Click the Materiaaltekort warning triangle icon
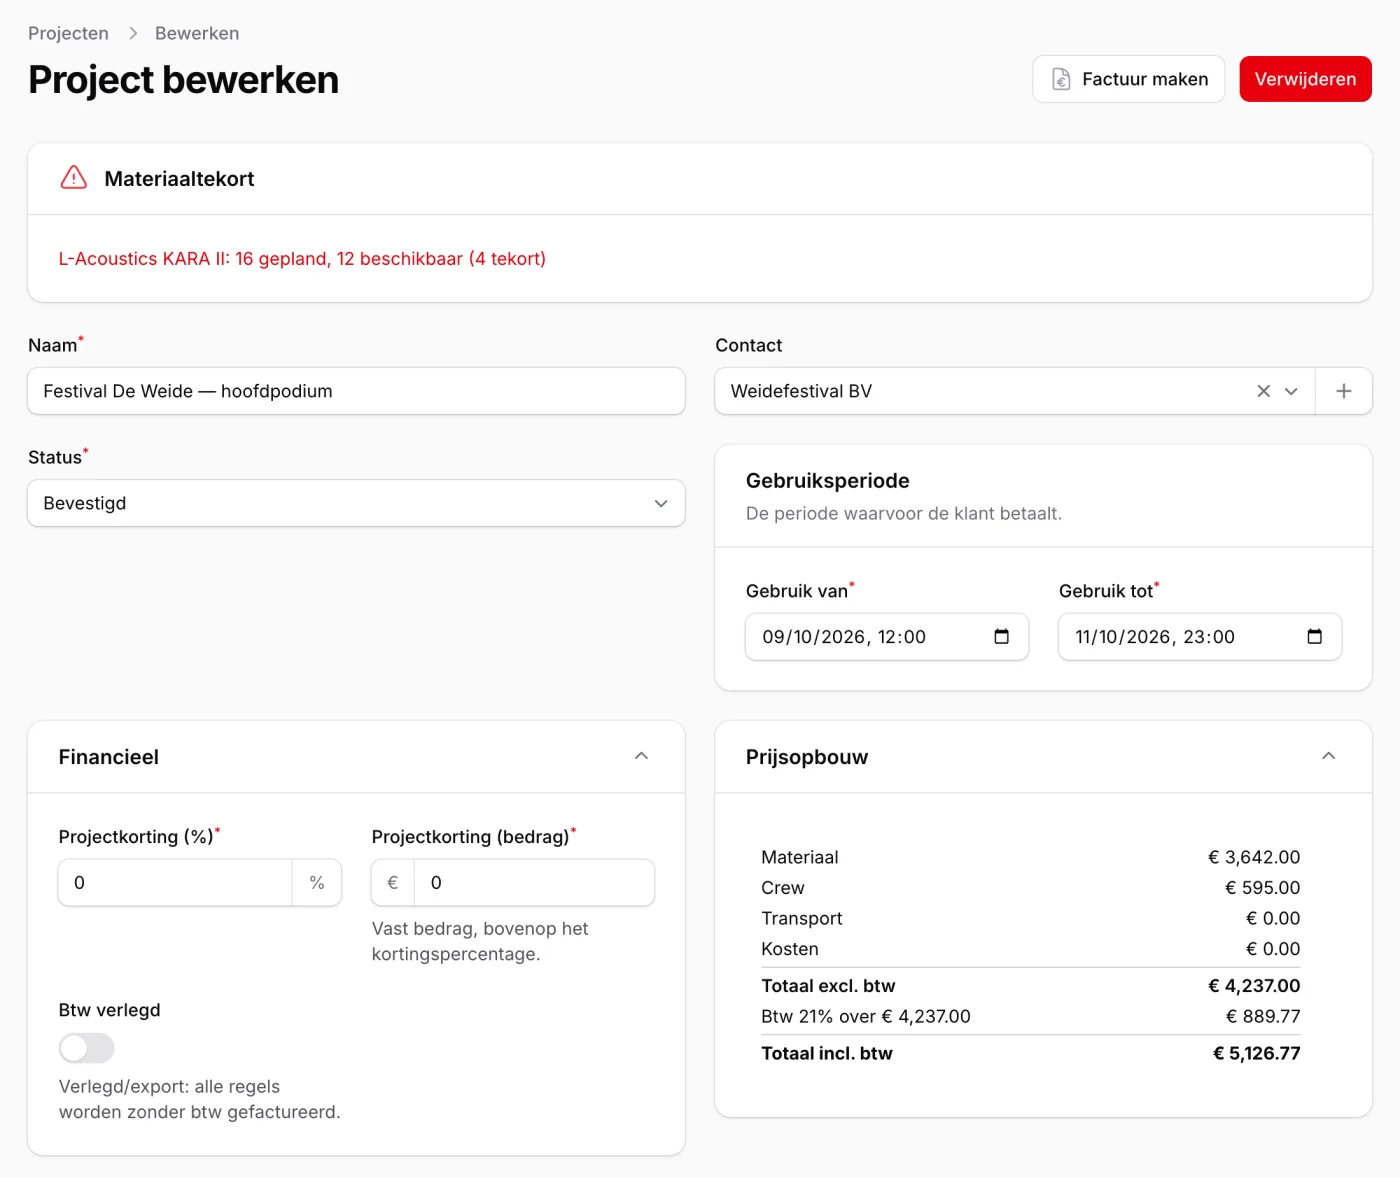 74,178
